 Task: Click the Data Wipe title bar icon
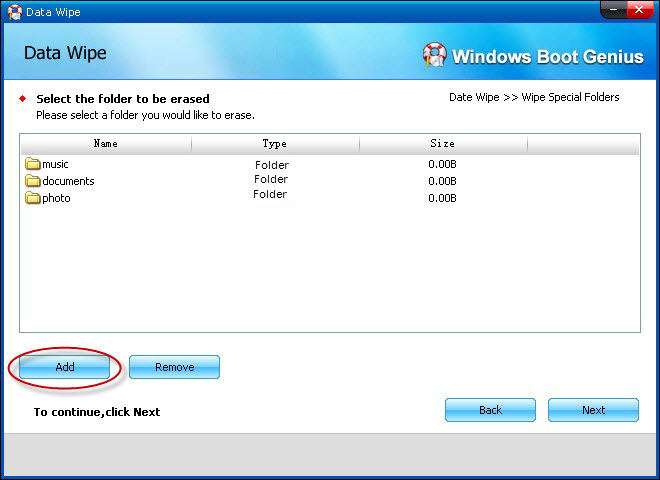pos(15,12)
